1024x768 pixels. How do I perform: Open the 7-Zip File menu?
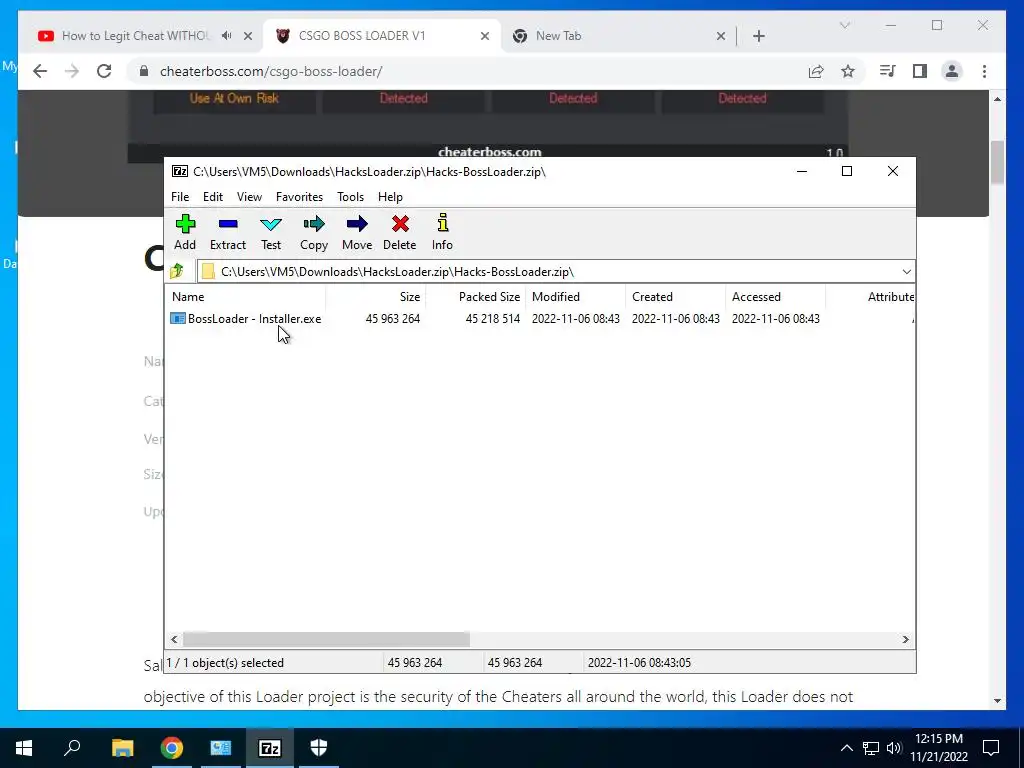coord(180,197)
